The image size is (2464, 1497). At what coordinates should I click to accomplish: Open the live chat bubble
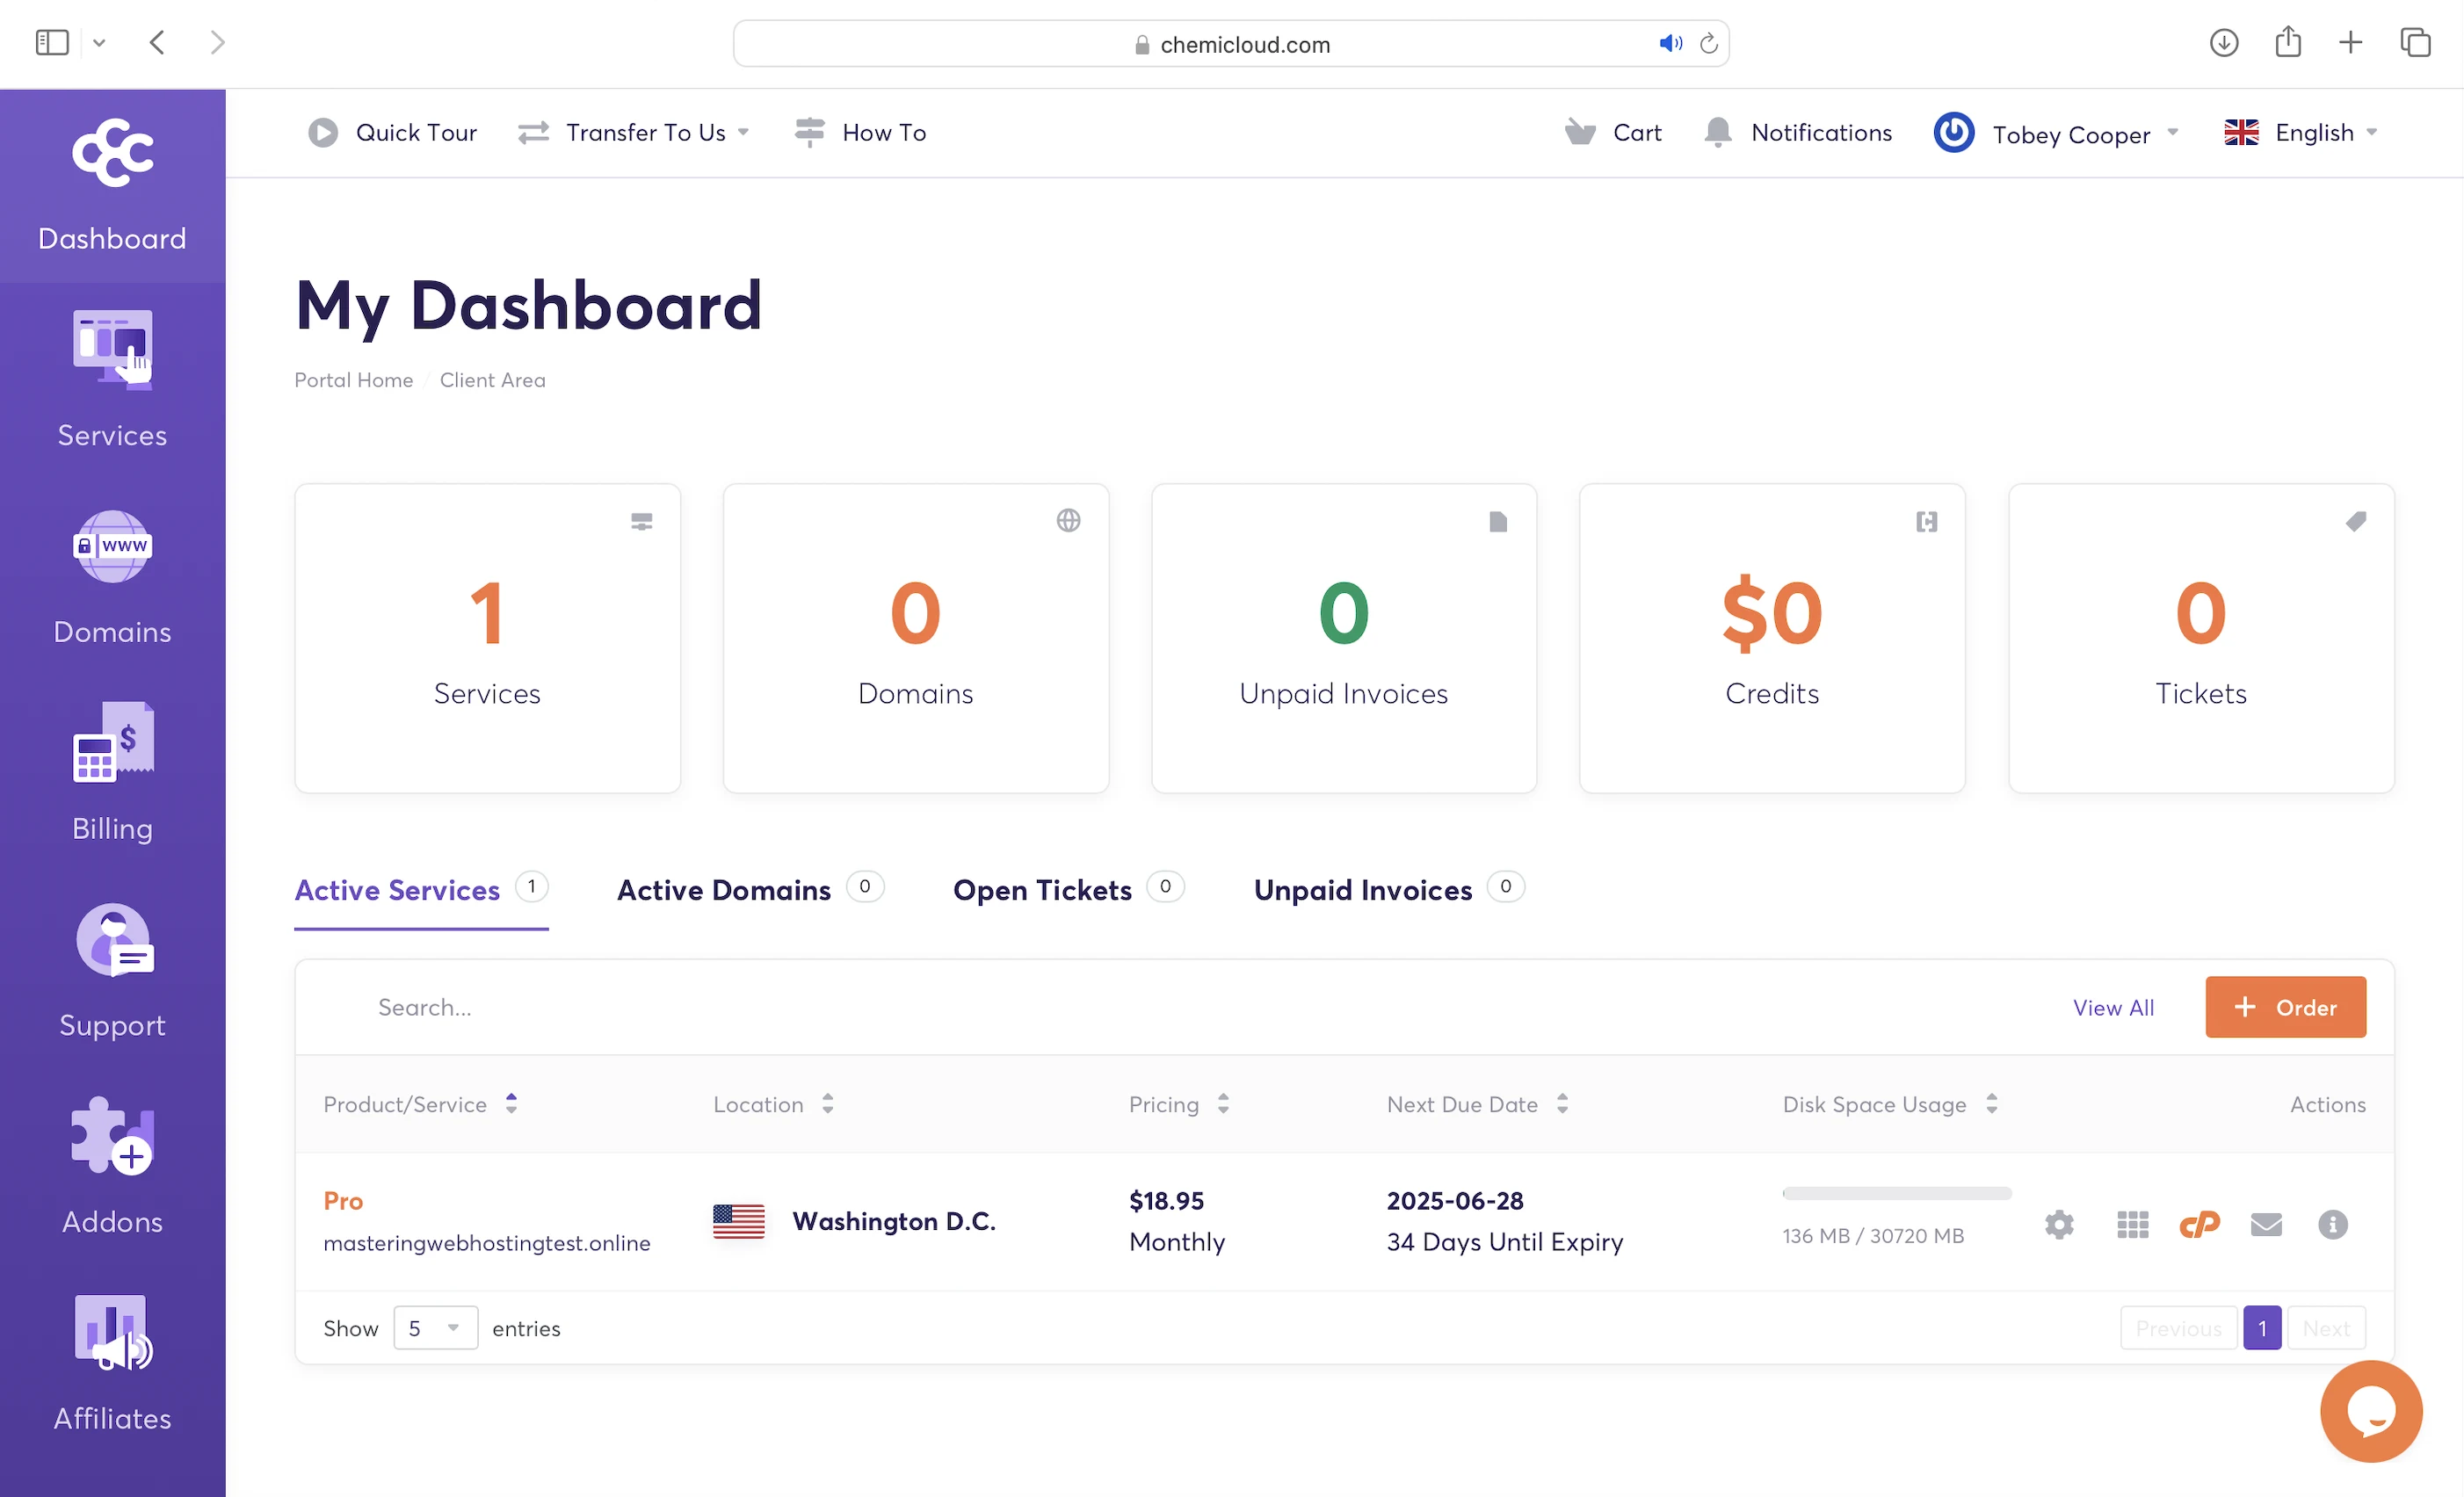coord(2370,1411)
